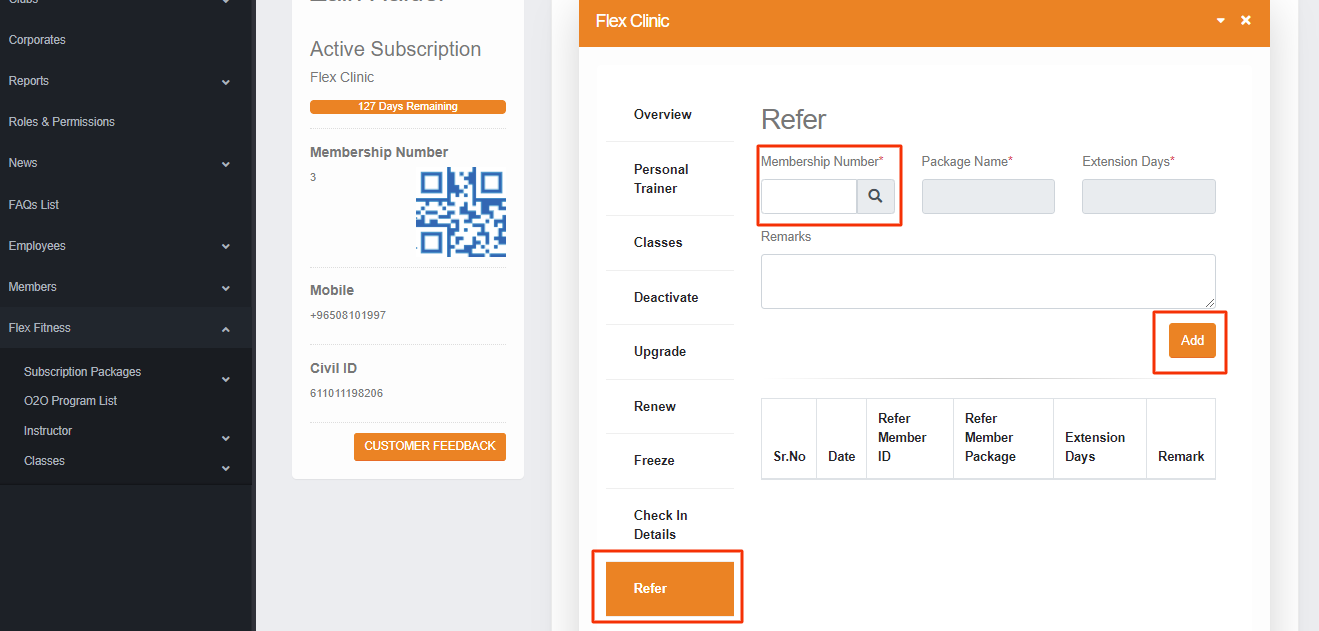Screen dimensions: 1319x631
Task: Focus the Membership Number input field
Action: [x=808, y=197]
